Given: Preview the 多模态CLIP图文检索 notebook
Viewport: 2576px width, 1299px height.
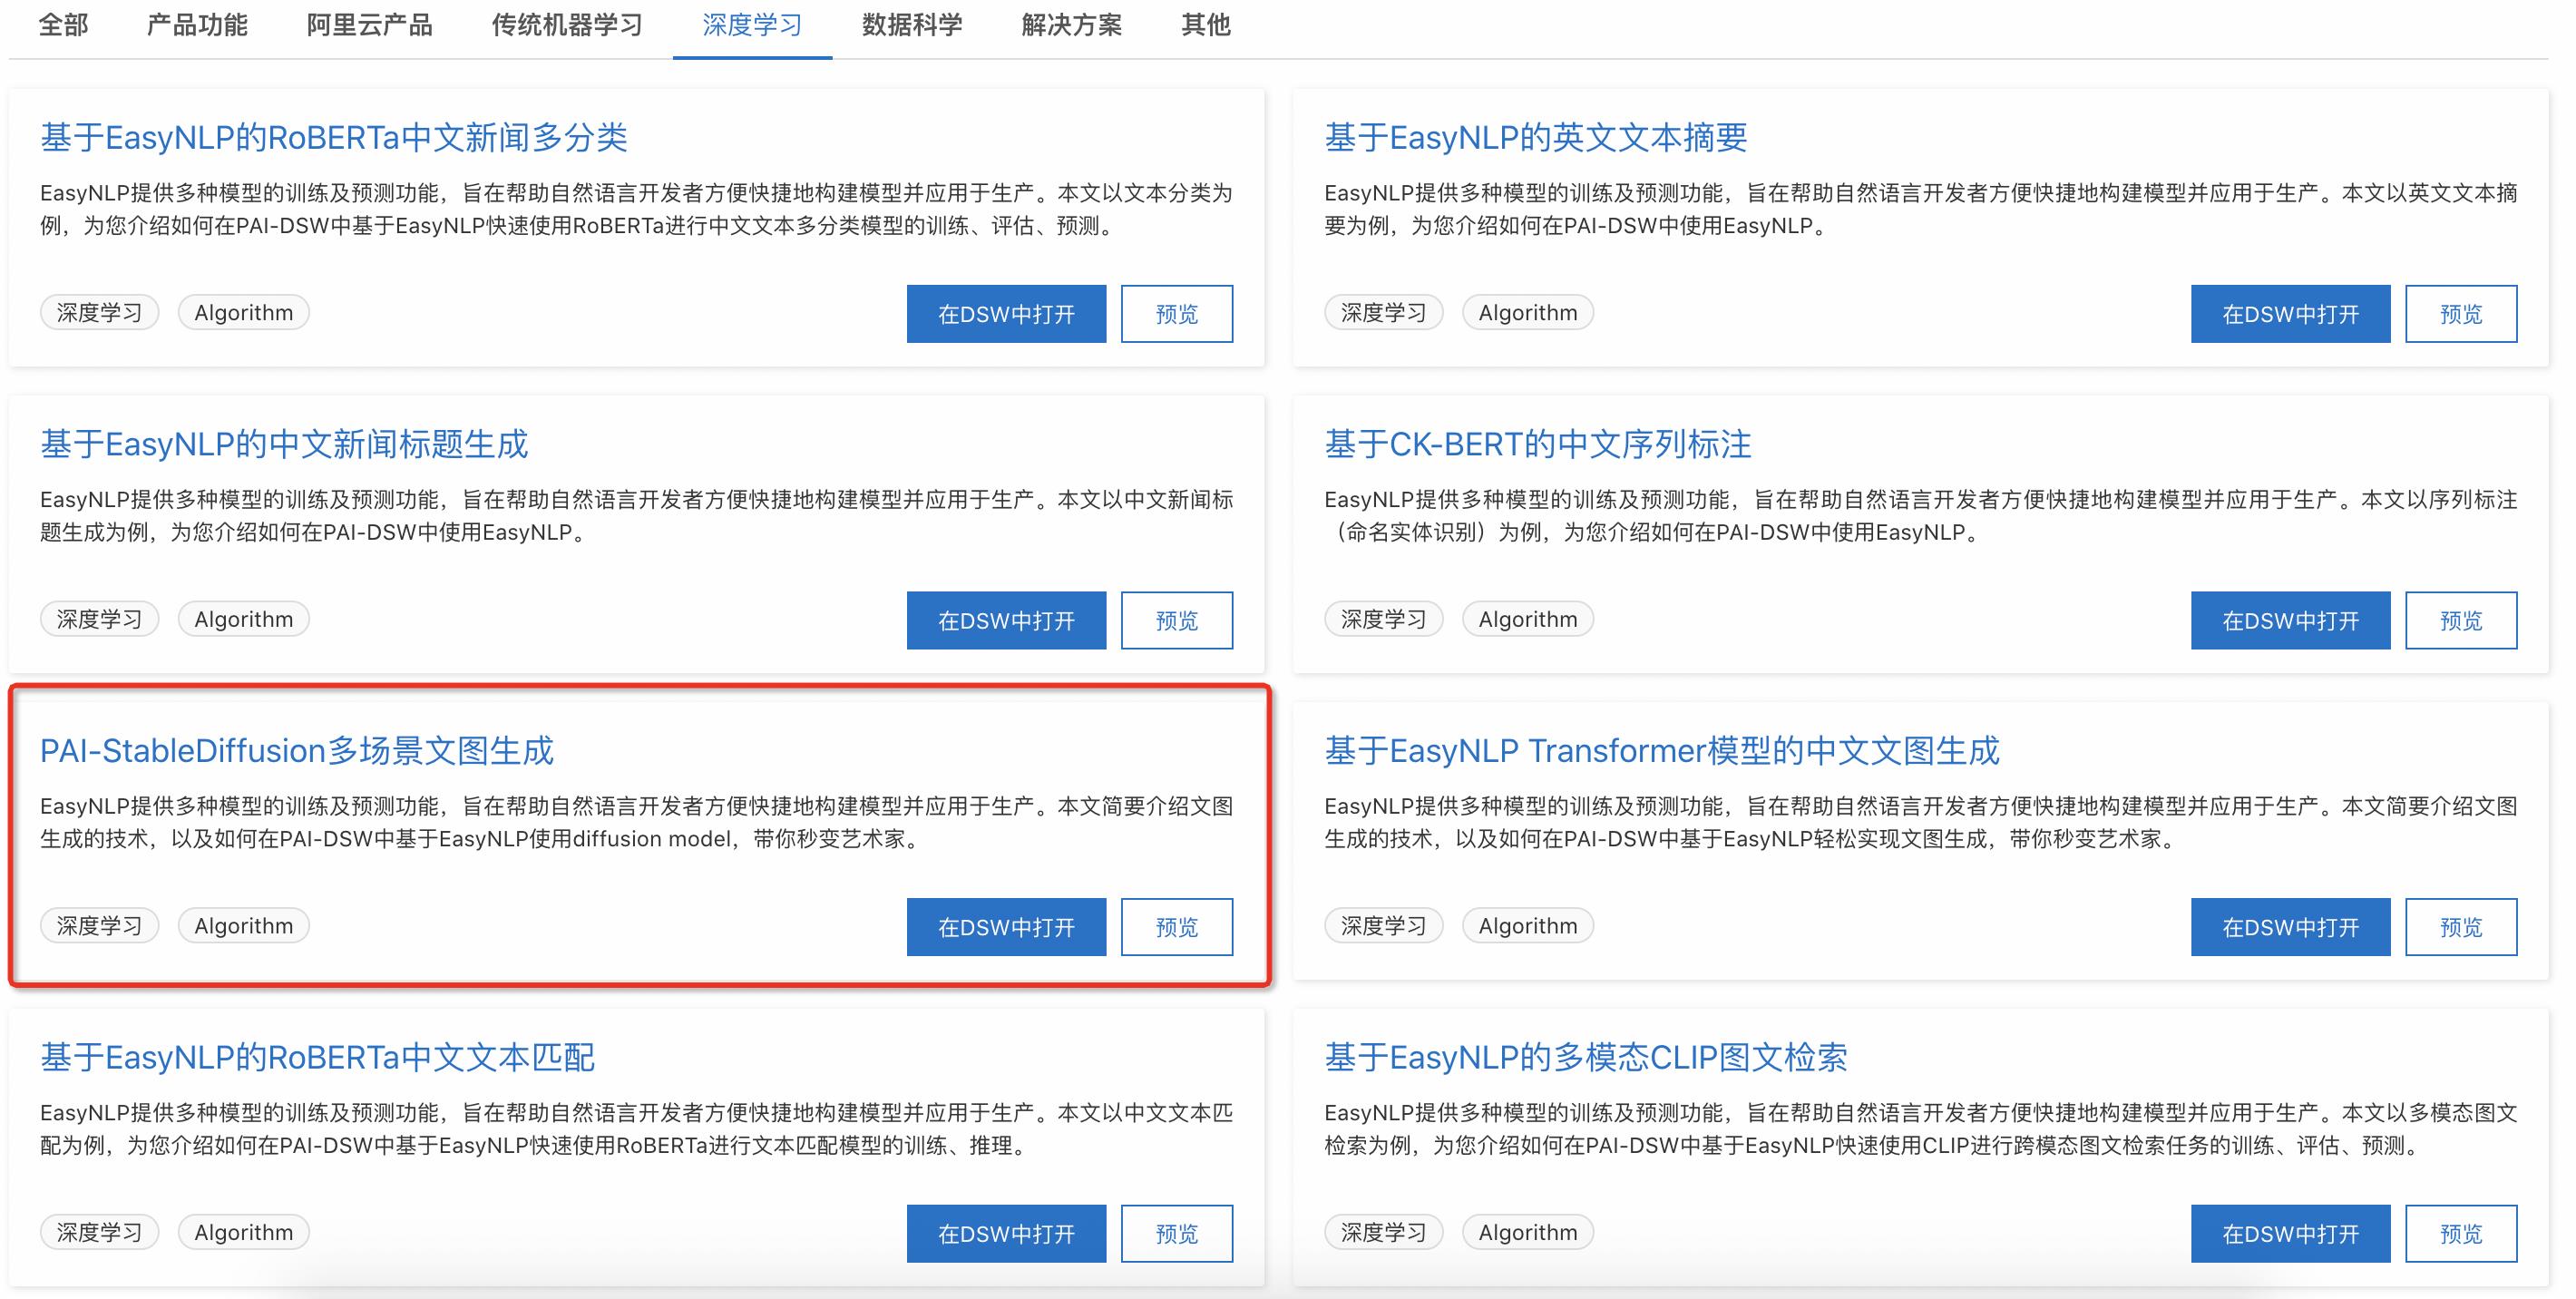Looking at the screenshot, I should [x=2461, y=1233].
